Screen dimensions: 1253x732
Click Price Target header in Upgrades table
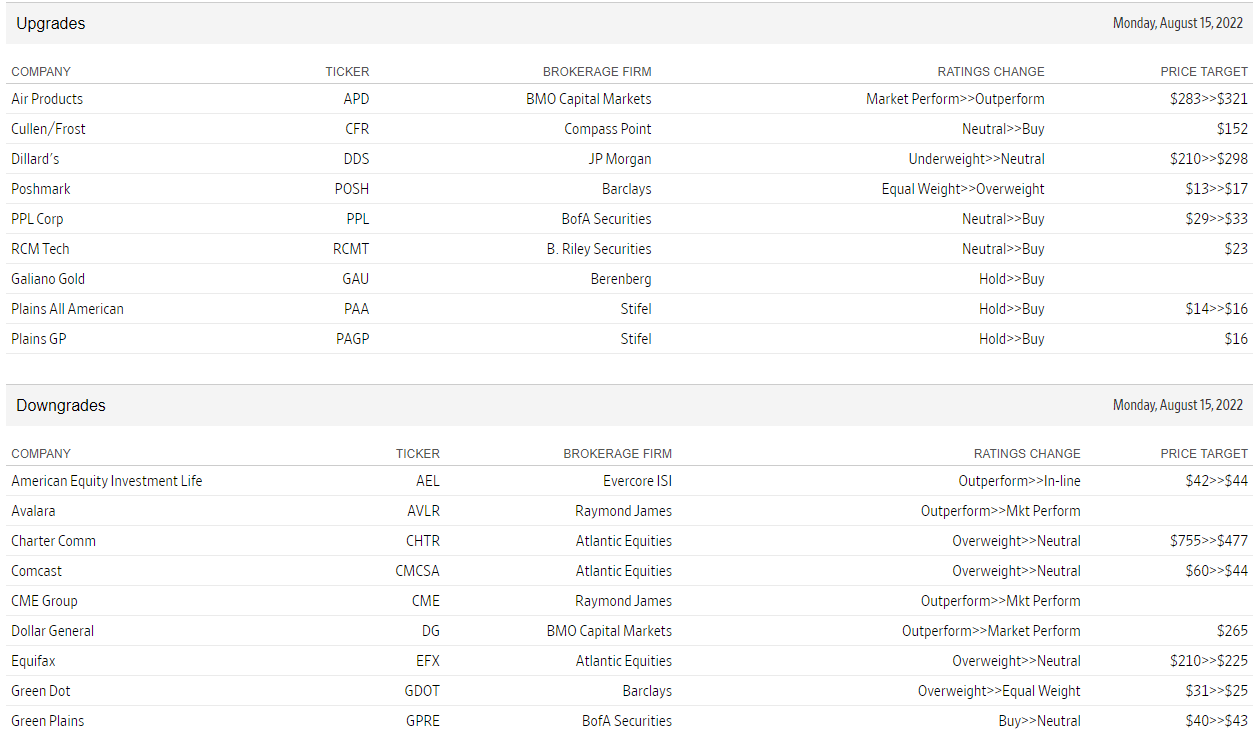pos(1204,72)
